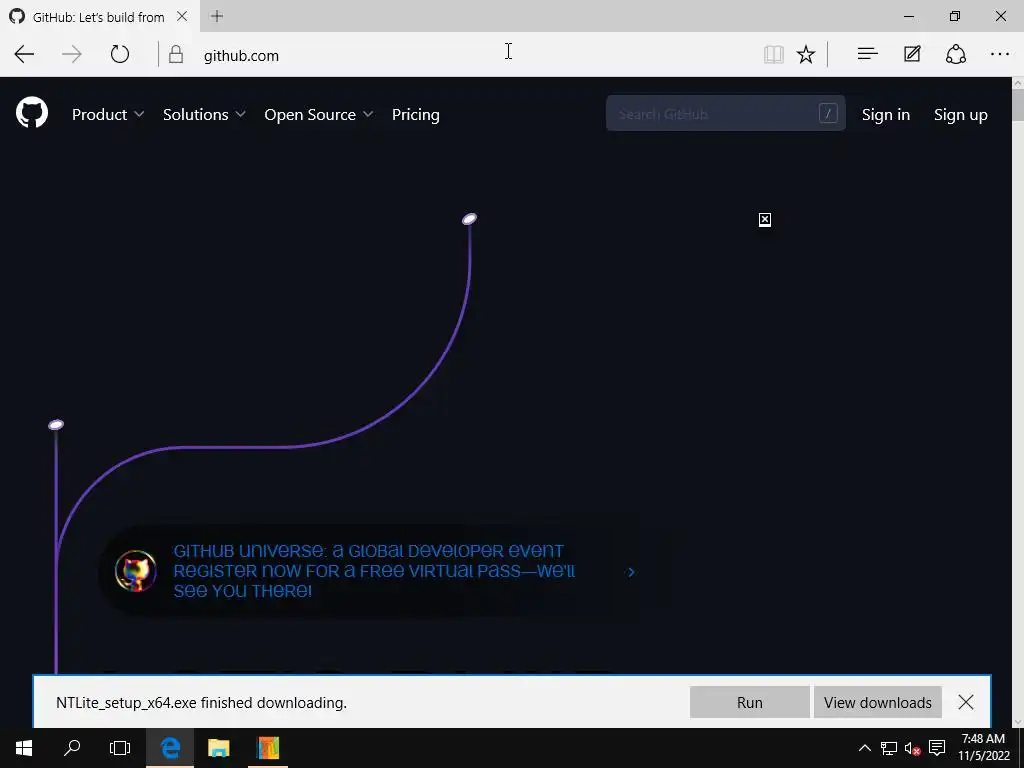Click the lock icon beside github.com
Viewport: 1024px width, 768px height.
point(176,54)
